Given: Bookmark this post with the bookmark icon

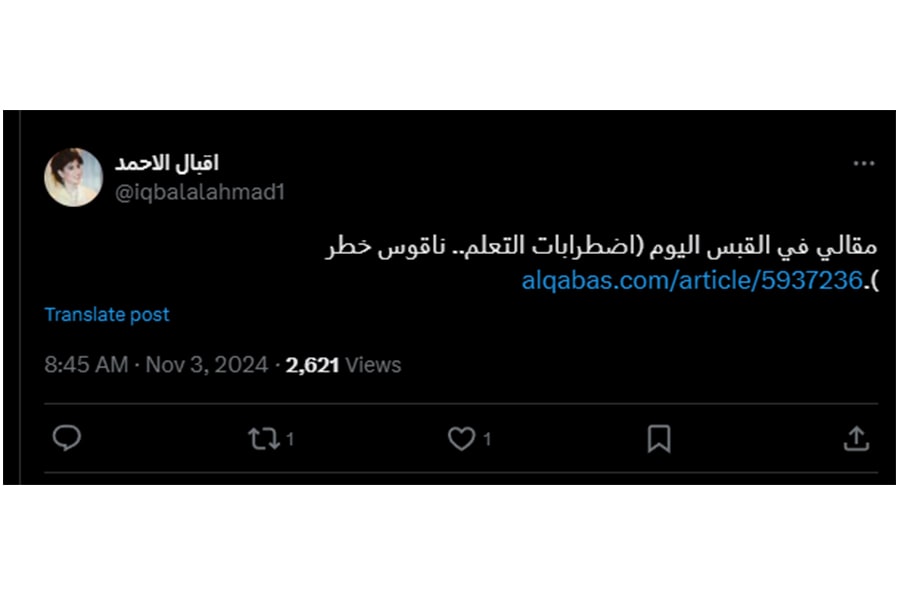Looking at the screenshot, I should point(659,439).
